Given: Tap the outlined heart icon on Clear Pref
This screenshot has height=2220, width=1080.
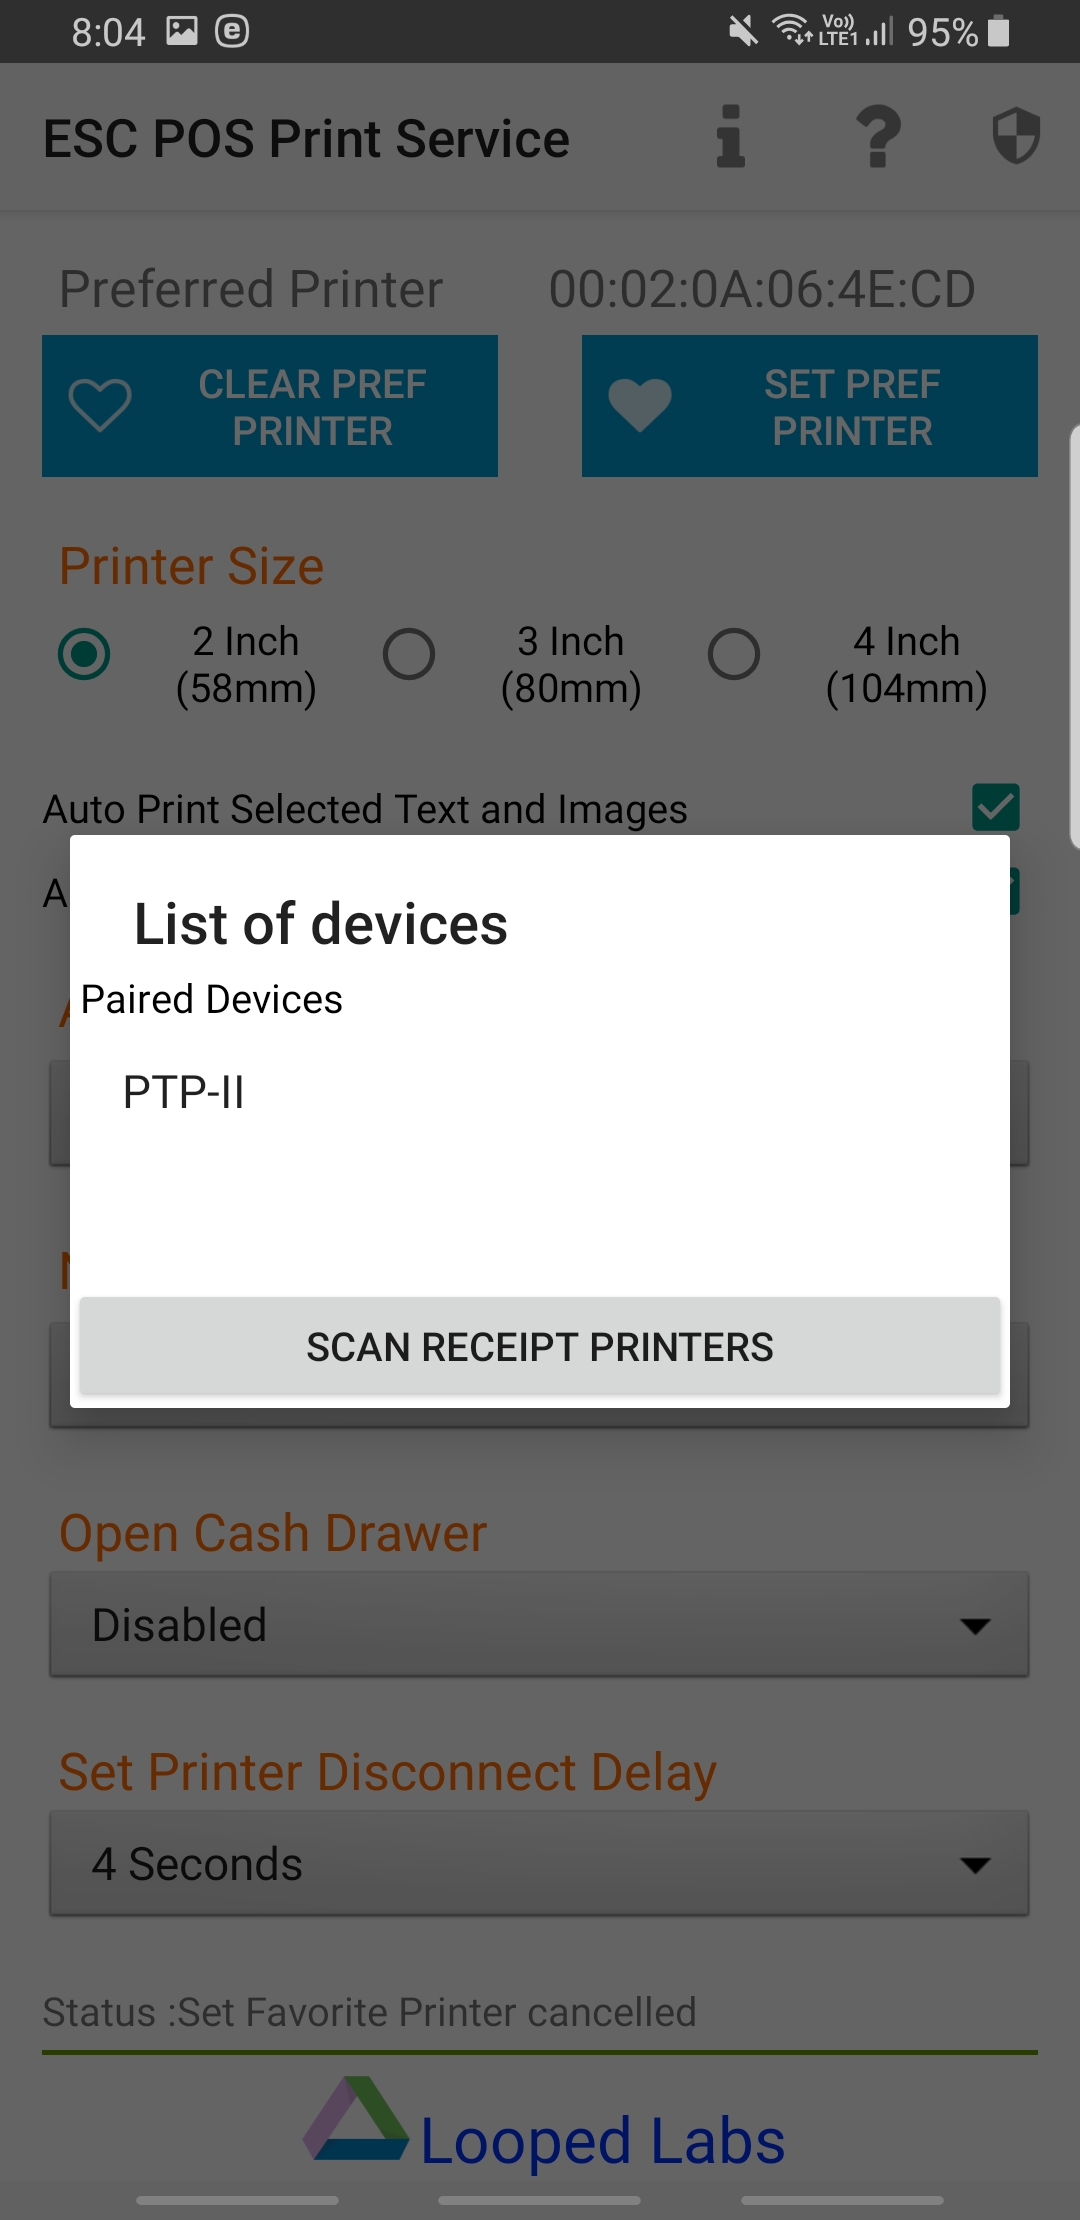Looking at the screenshot, I should pos(100,405).
